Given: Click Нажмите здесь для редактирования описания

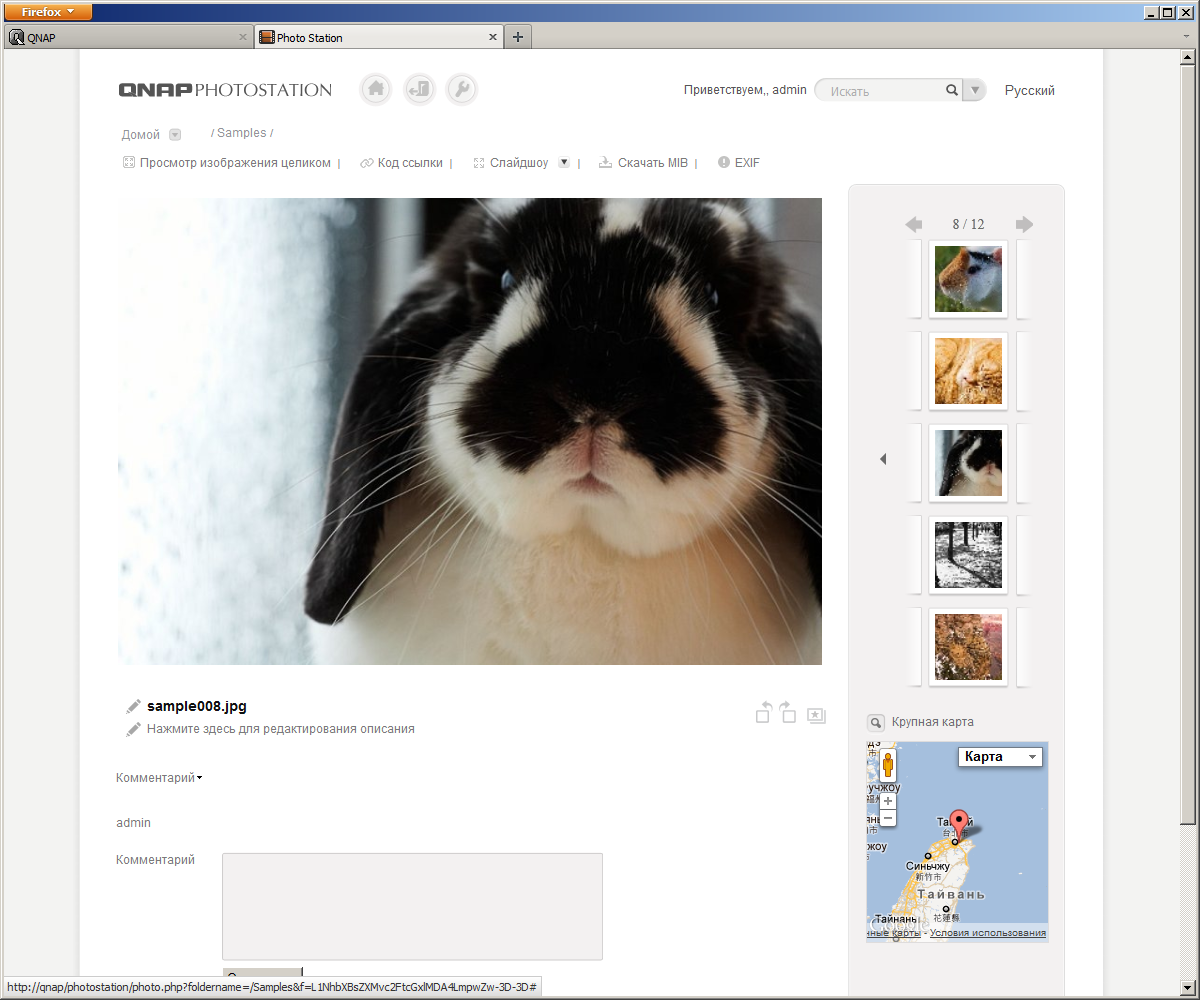Looking at the screenshot, I should point(281,729).
